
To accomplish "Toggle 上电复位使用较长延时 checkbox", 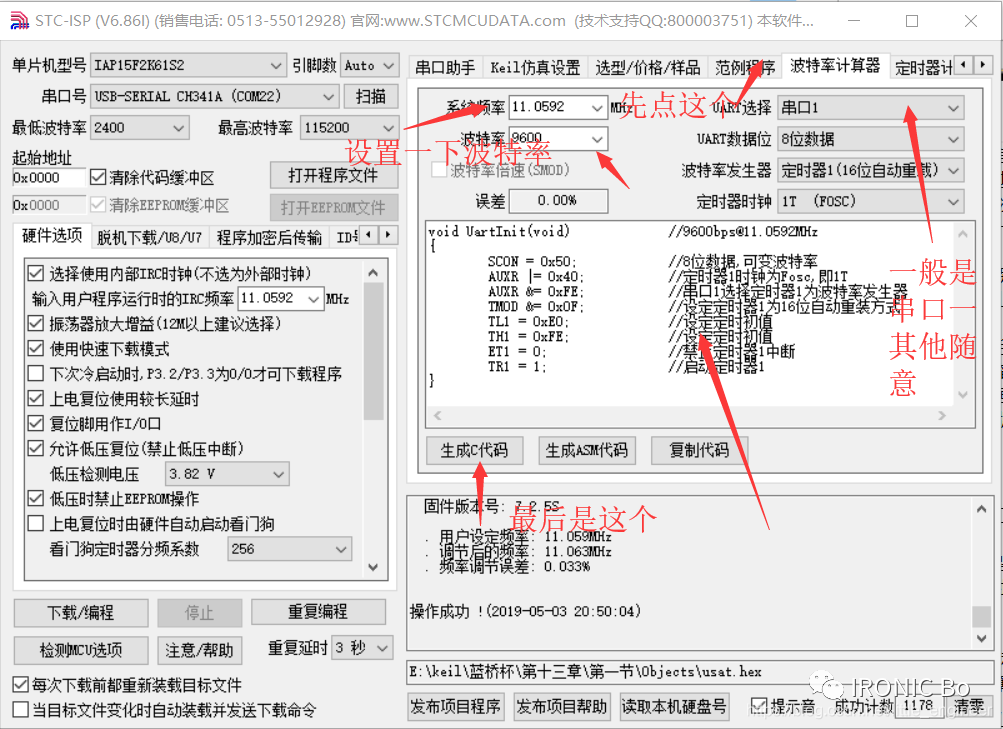I will (36, 399).
